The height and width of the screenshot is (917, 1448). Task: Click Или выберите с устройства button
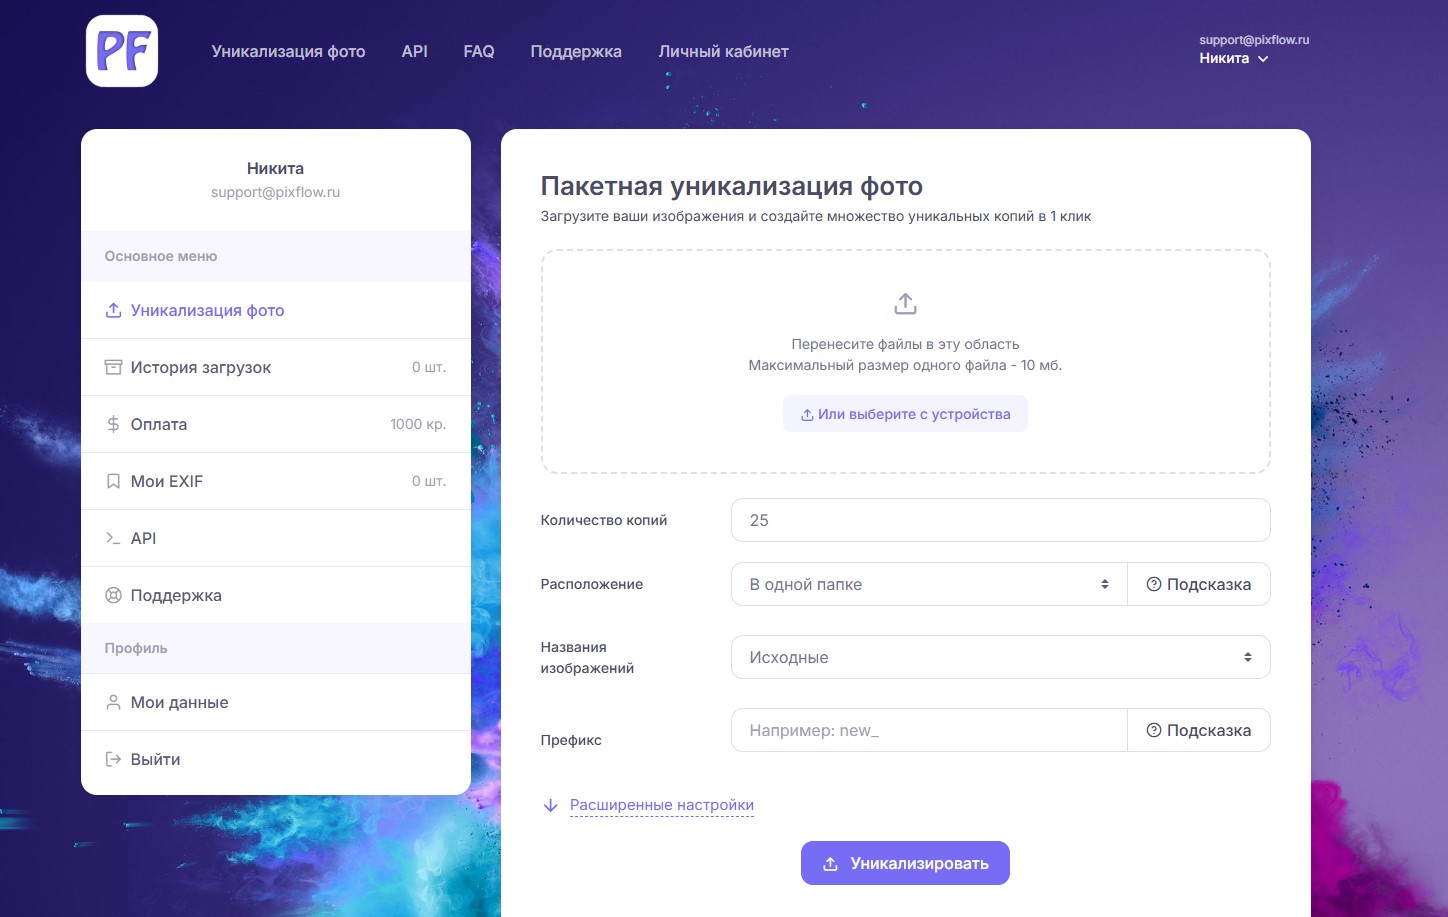(x=905, y=414)
